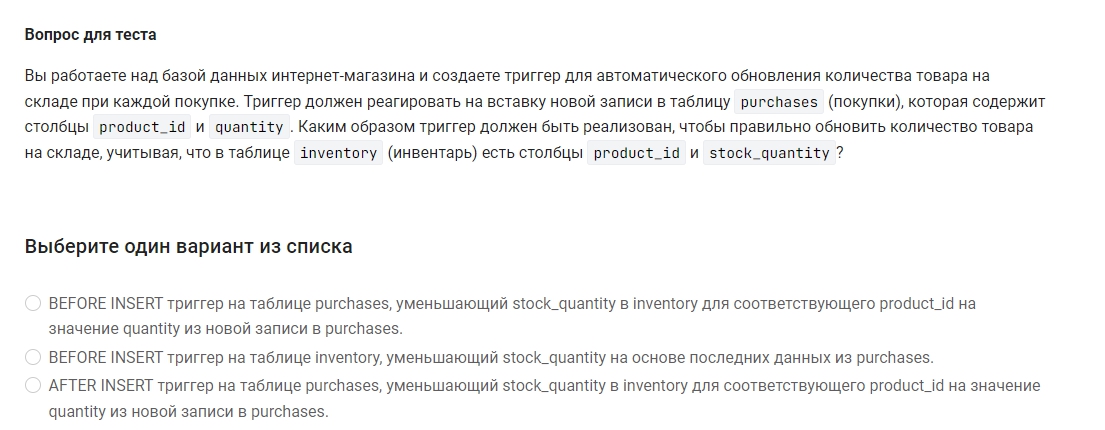1105x430 pixels.
Task: Pick the AFTER INSERT on purchases radio button
Action: coord(33,386)
